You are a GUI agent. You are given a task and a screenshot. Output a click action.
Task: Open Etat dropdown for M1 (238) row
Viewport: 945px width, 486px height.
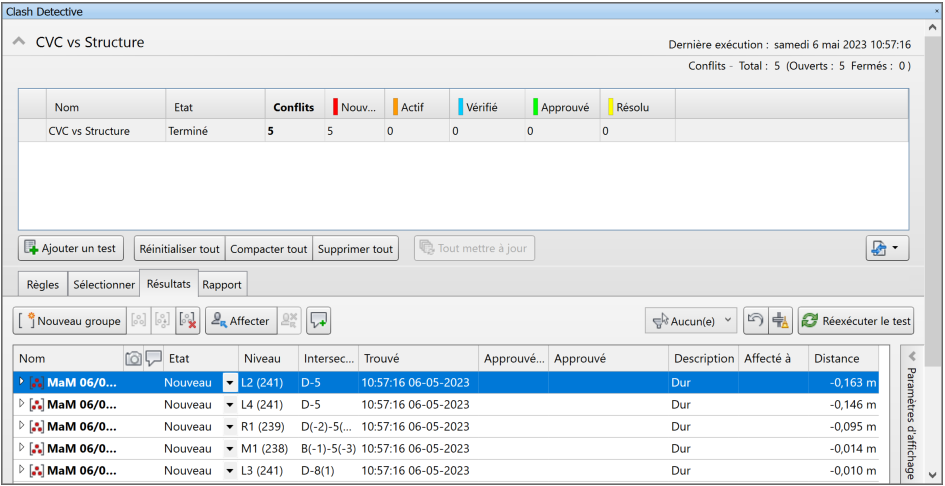(x=230, y=449)
